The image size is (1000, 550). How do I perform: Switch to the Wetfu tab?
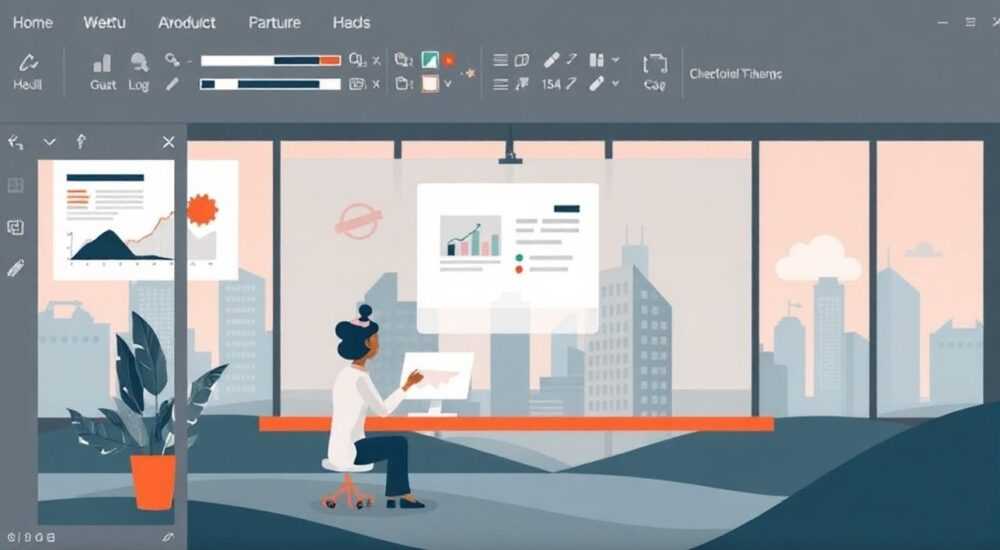point(105,22)
